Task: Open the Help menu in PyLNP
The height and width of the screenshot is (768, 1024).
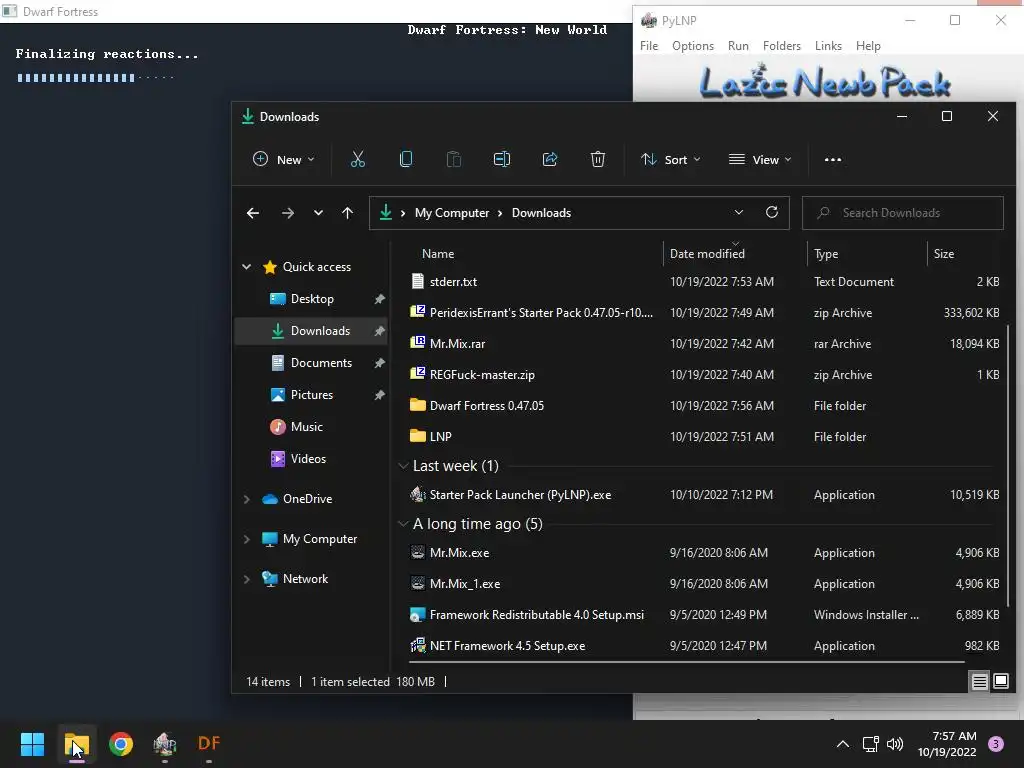Action: (868, 46)
